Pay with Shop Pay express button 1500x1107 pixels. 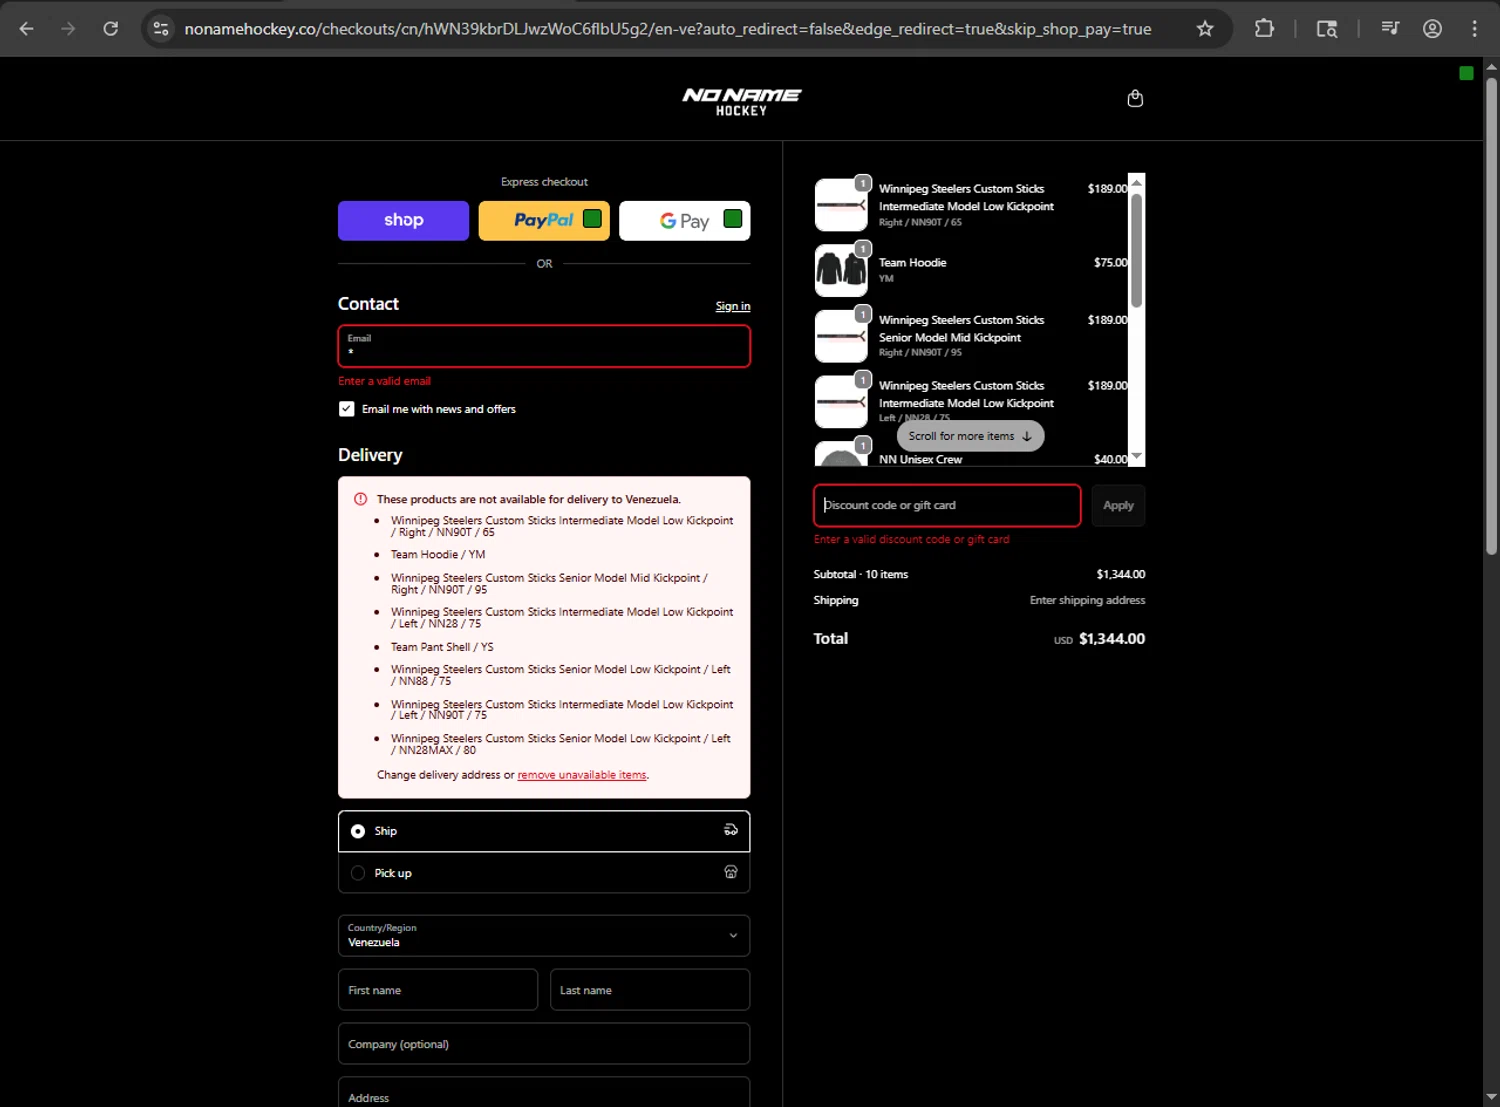(x=403, y=220)
